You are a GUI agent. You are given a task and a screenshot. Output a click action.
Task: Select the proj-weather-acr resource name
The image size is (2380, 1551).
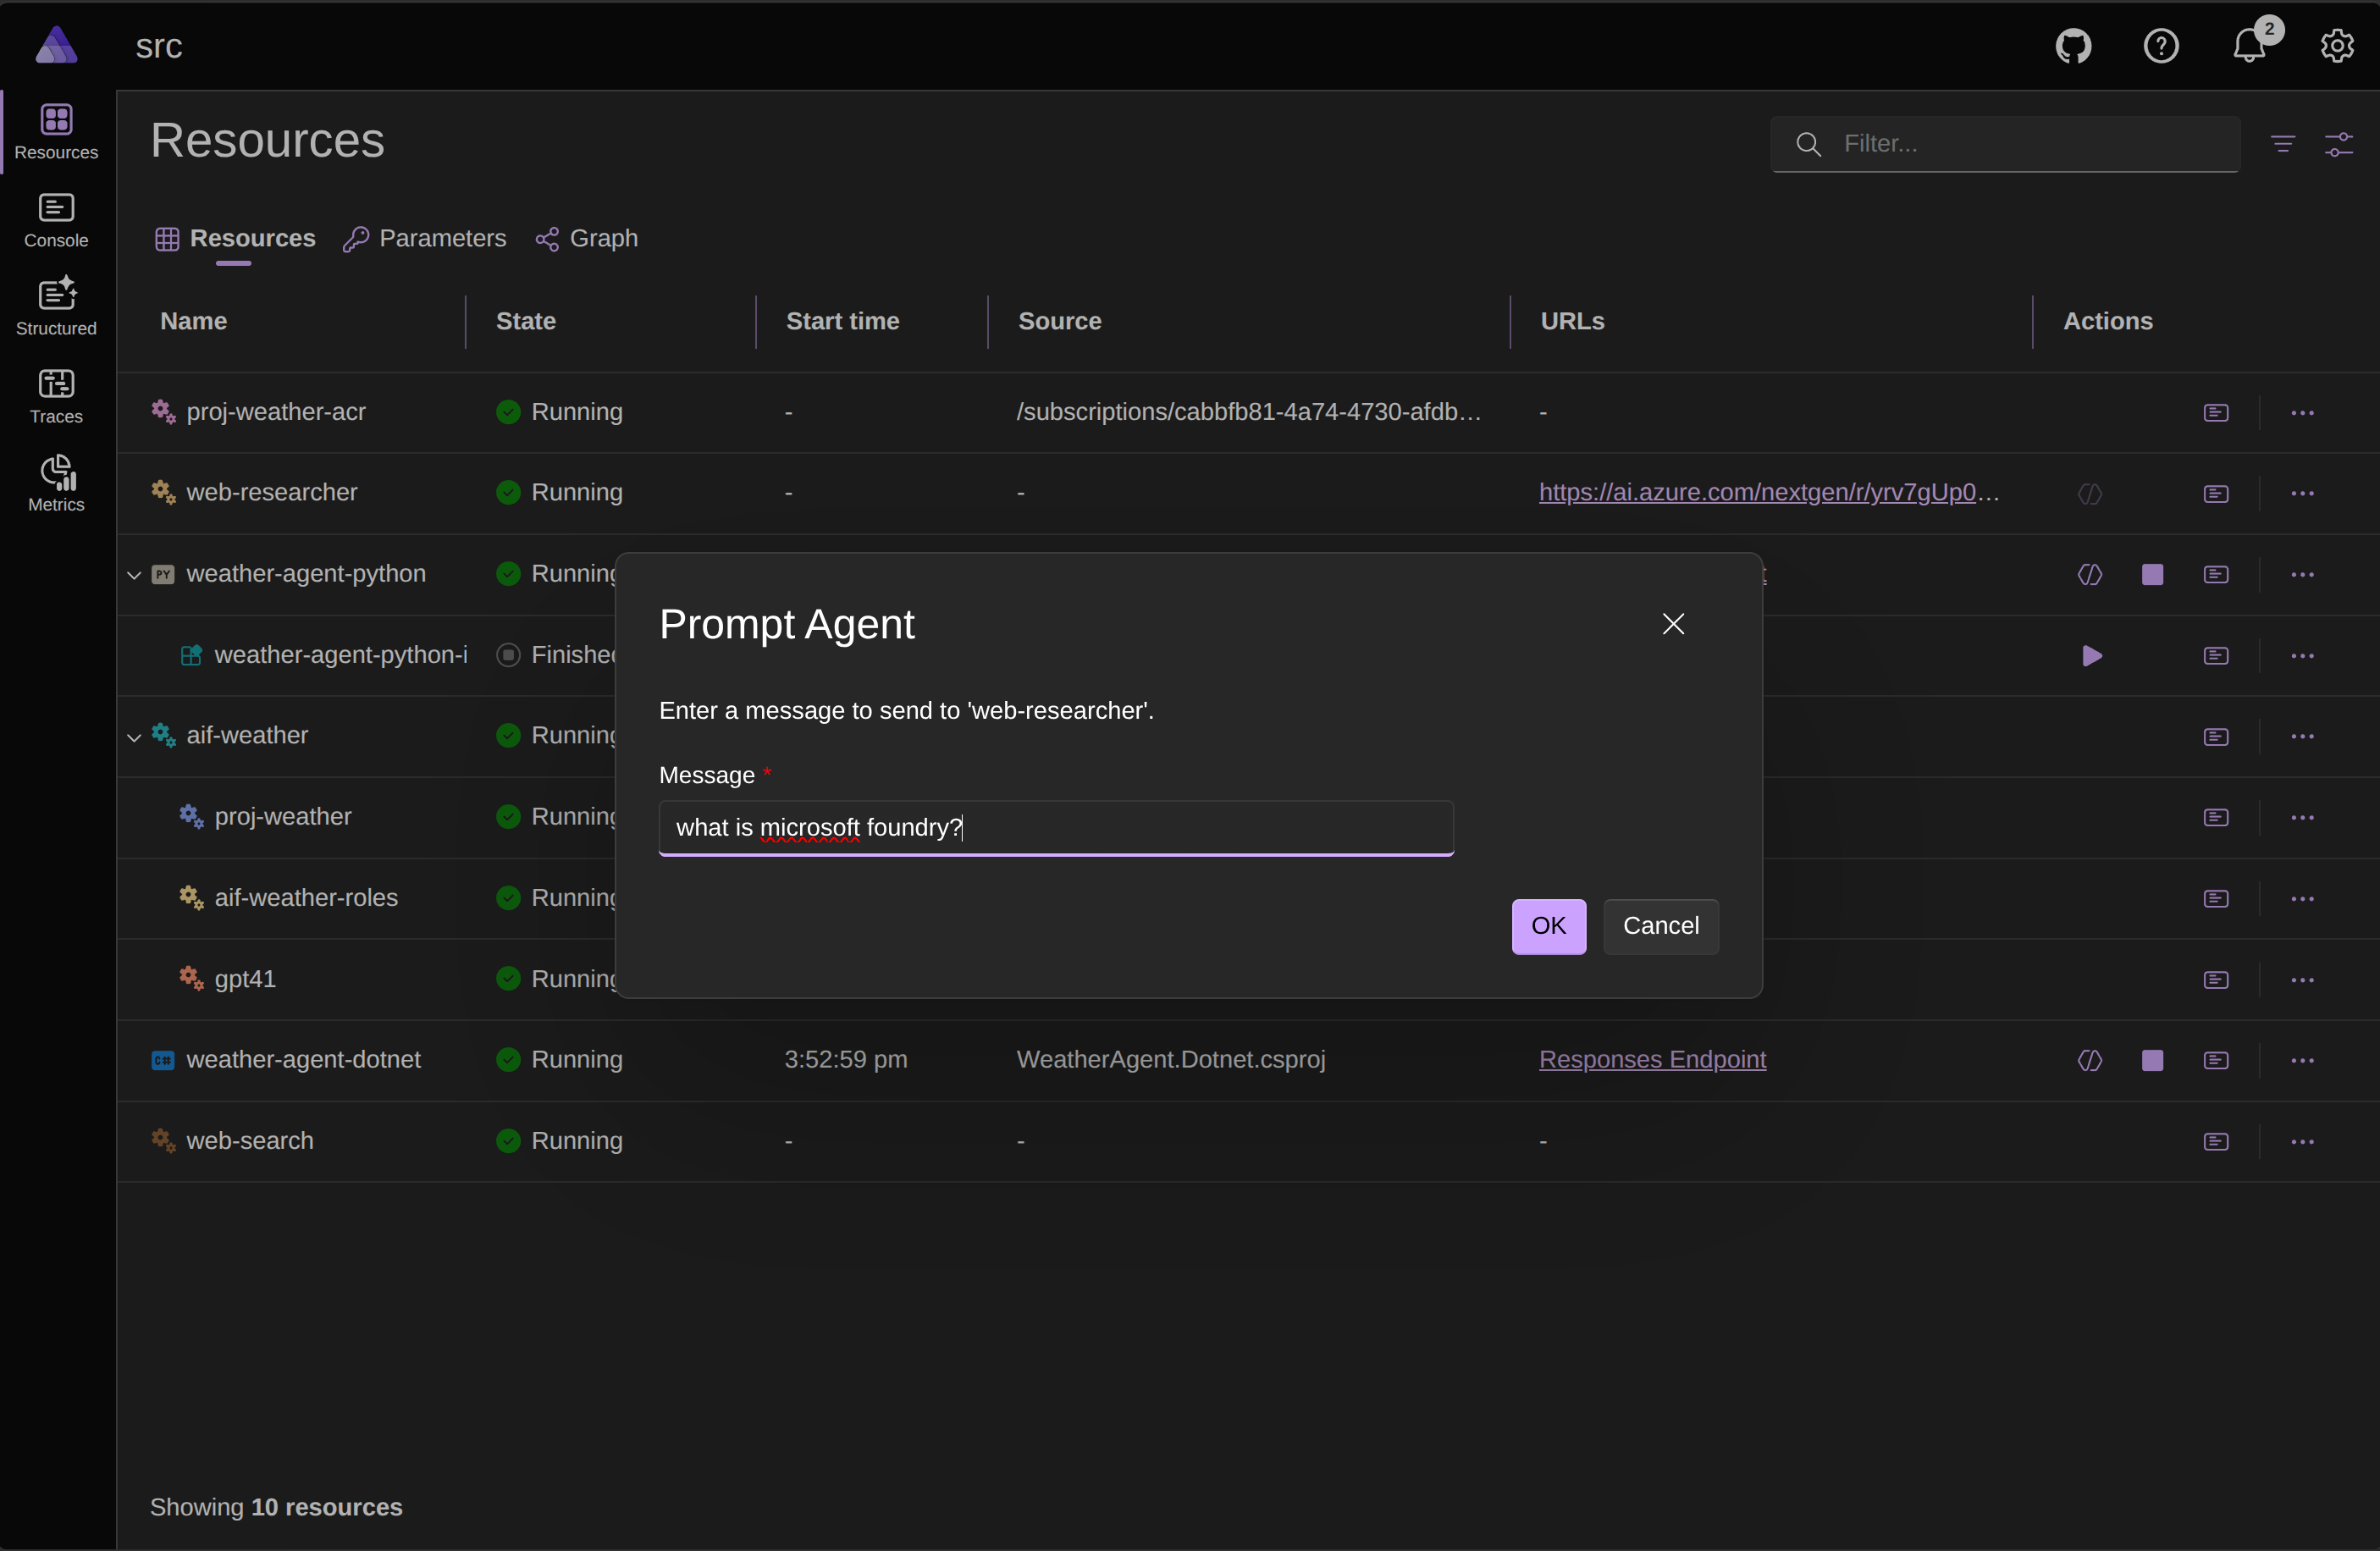276,412
